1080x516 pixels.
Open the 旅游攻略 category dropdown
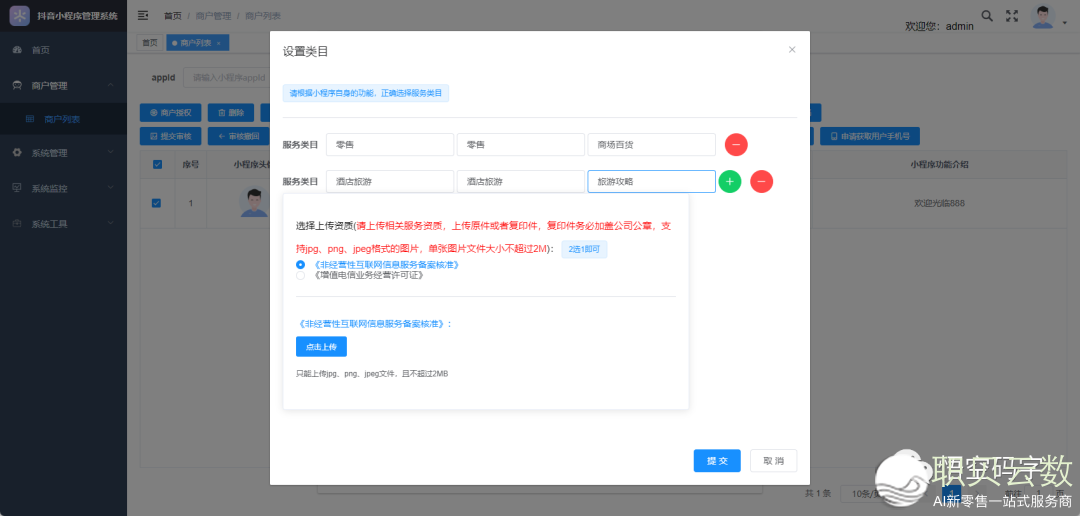tap(652, 182)
